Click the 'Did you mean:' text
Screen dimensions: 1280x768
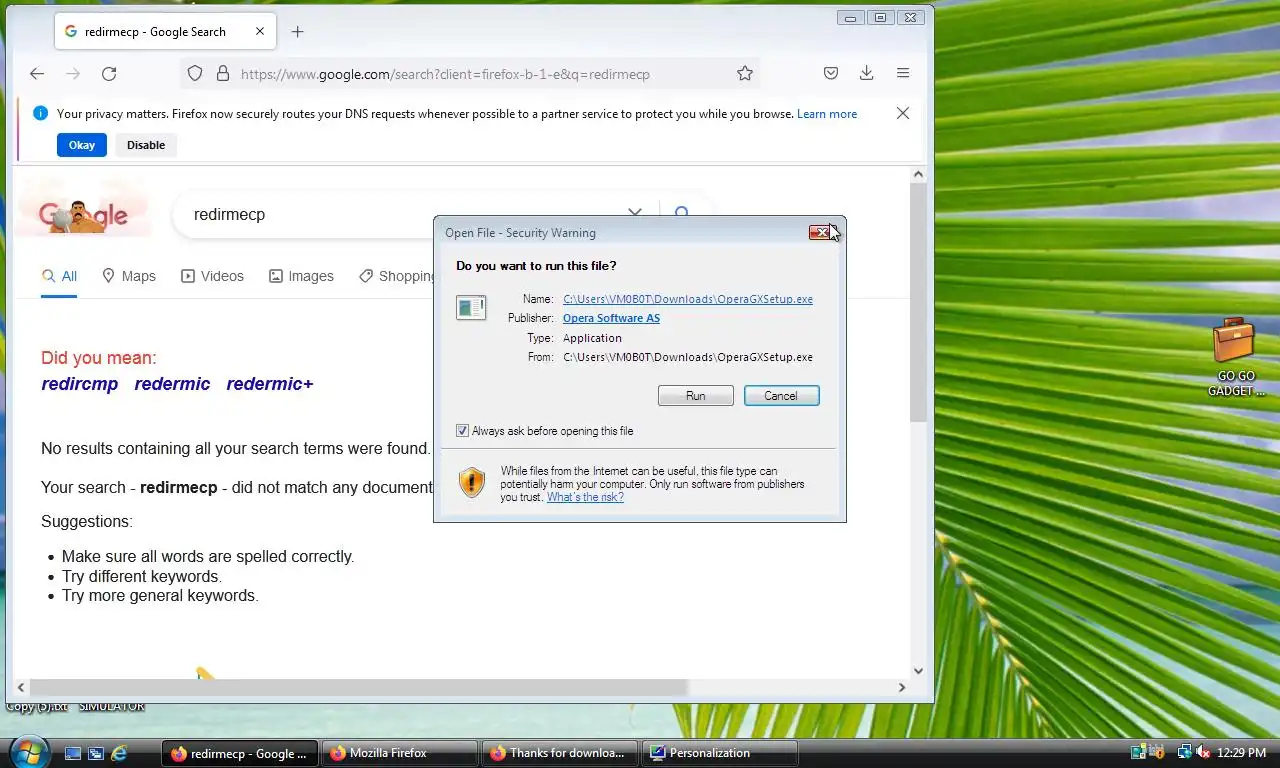point(99,358)
